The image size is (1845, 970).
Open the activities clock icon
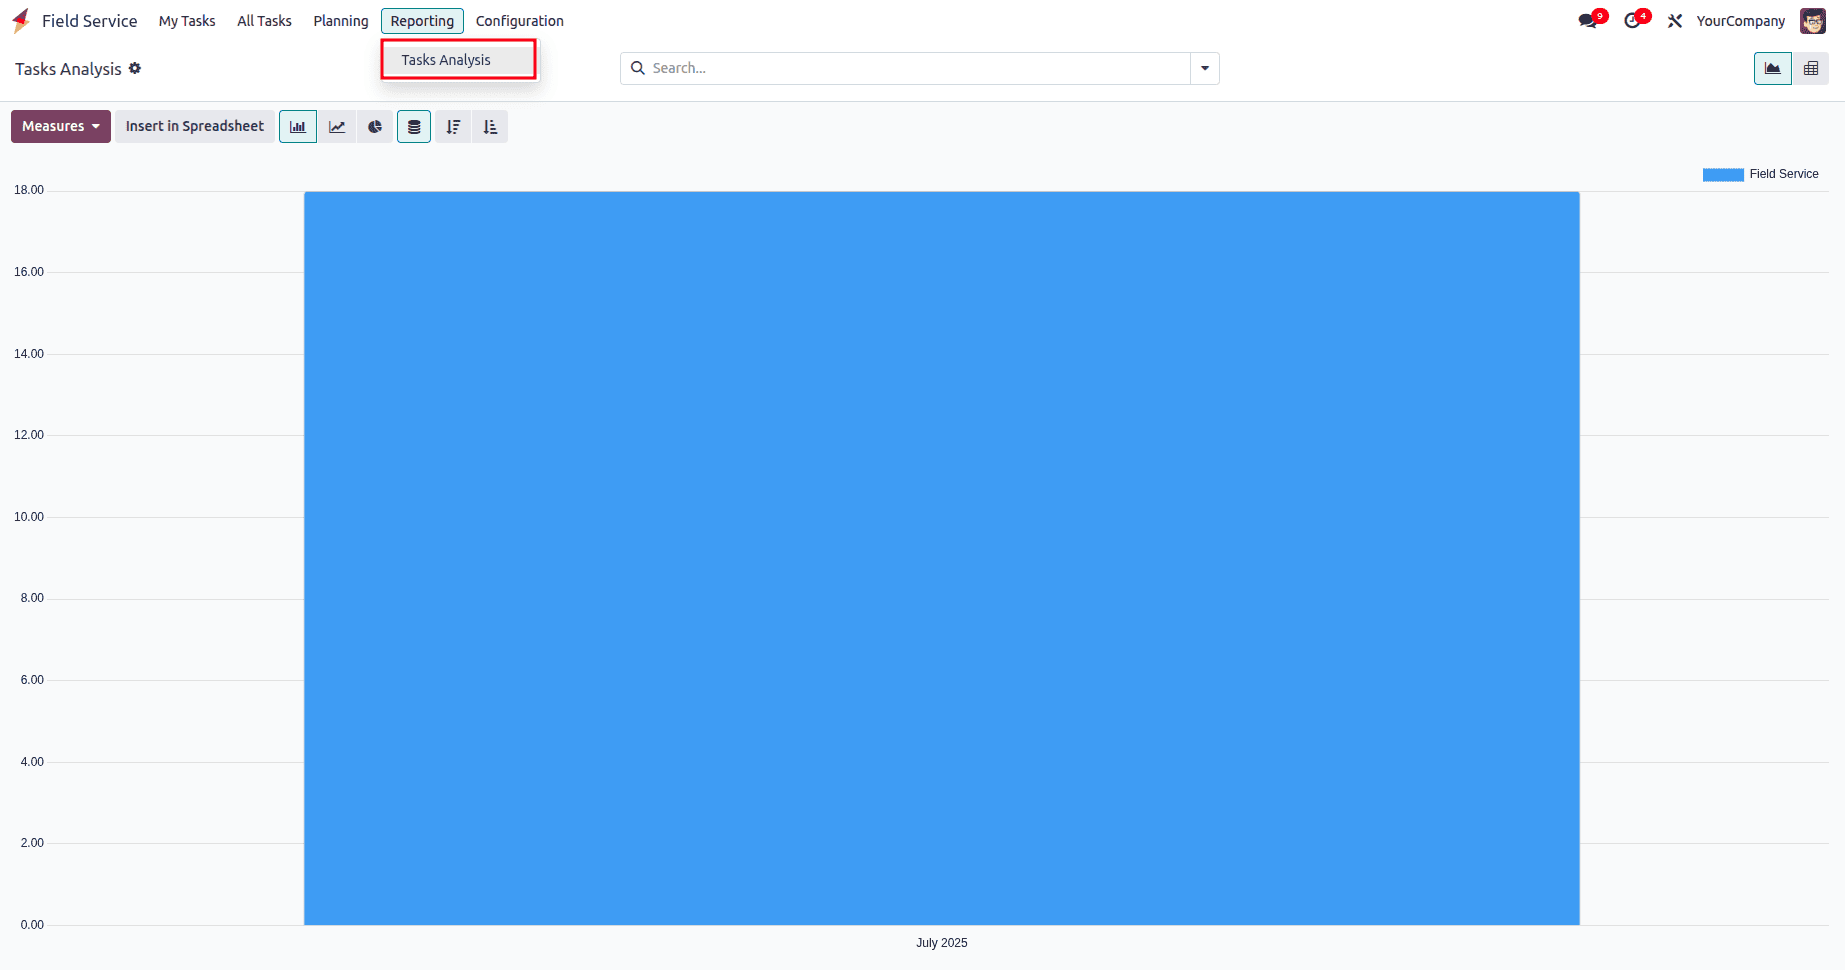[1632, 21]
